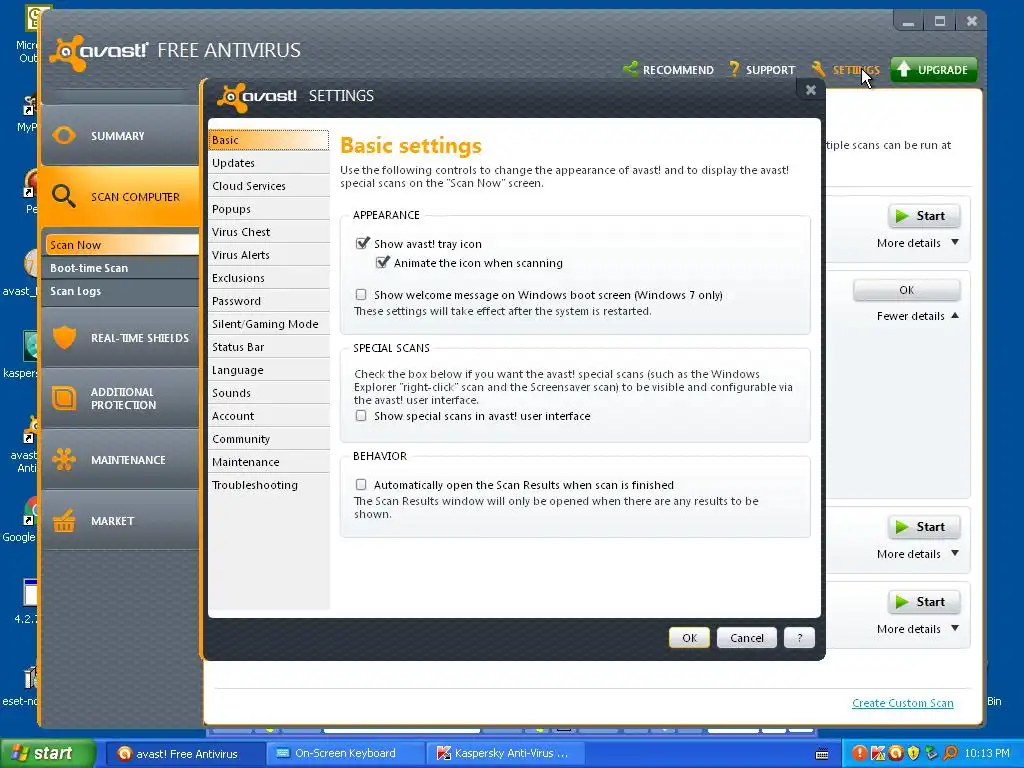Open the Popups settings category
Viewport: 1024px width, 768px height.
268,209
